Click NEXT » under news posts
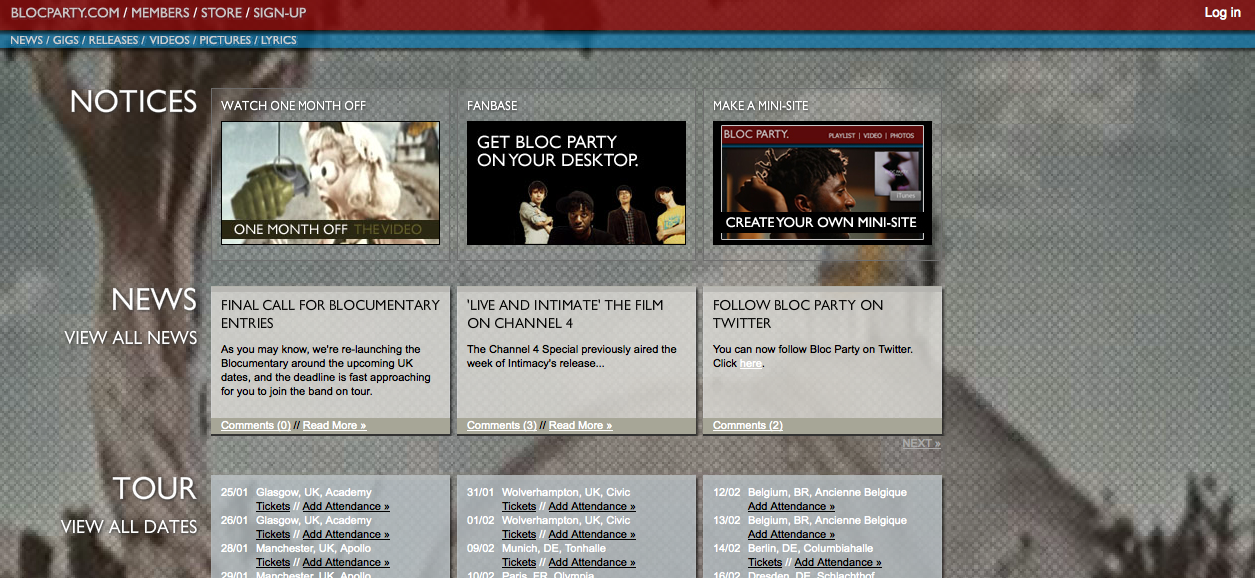The height and width of the screenshot is (578, 1255). [x=921, y=444]
